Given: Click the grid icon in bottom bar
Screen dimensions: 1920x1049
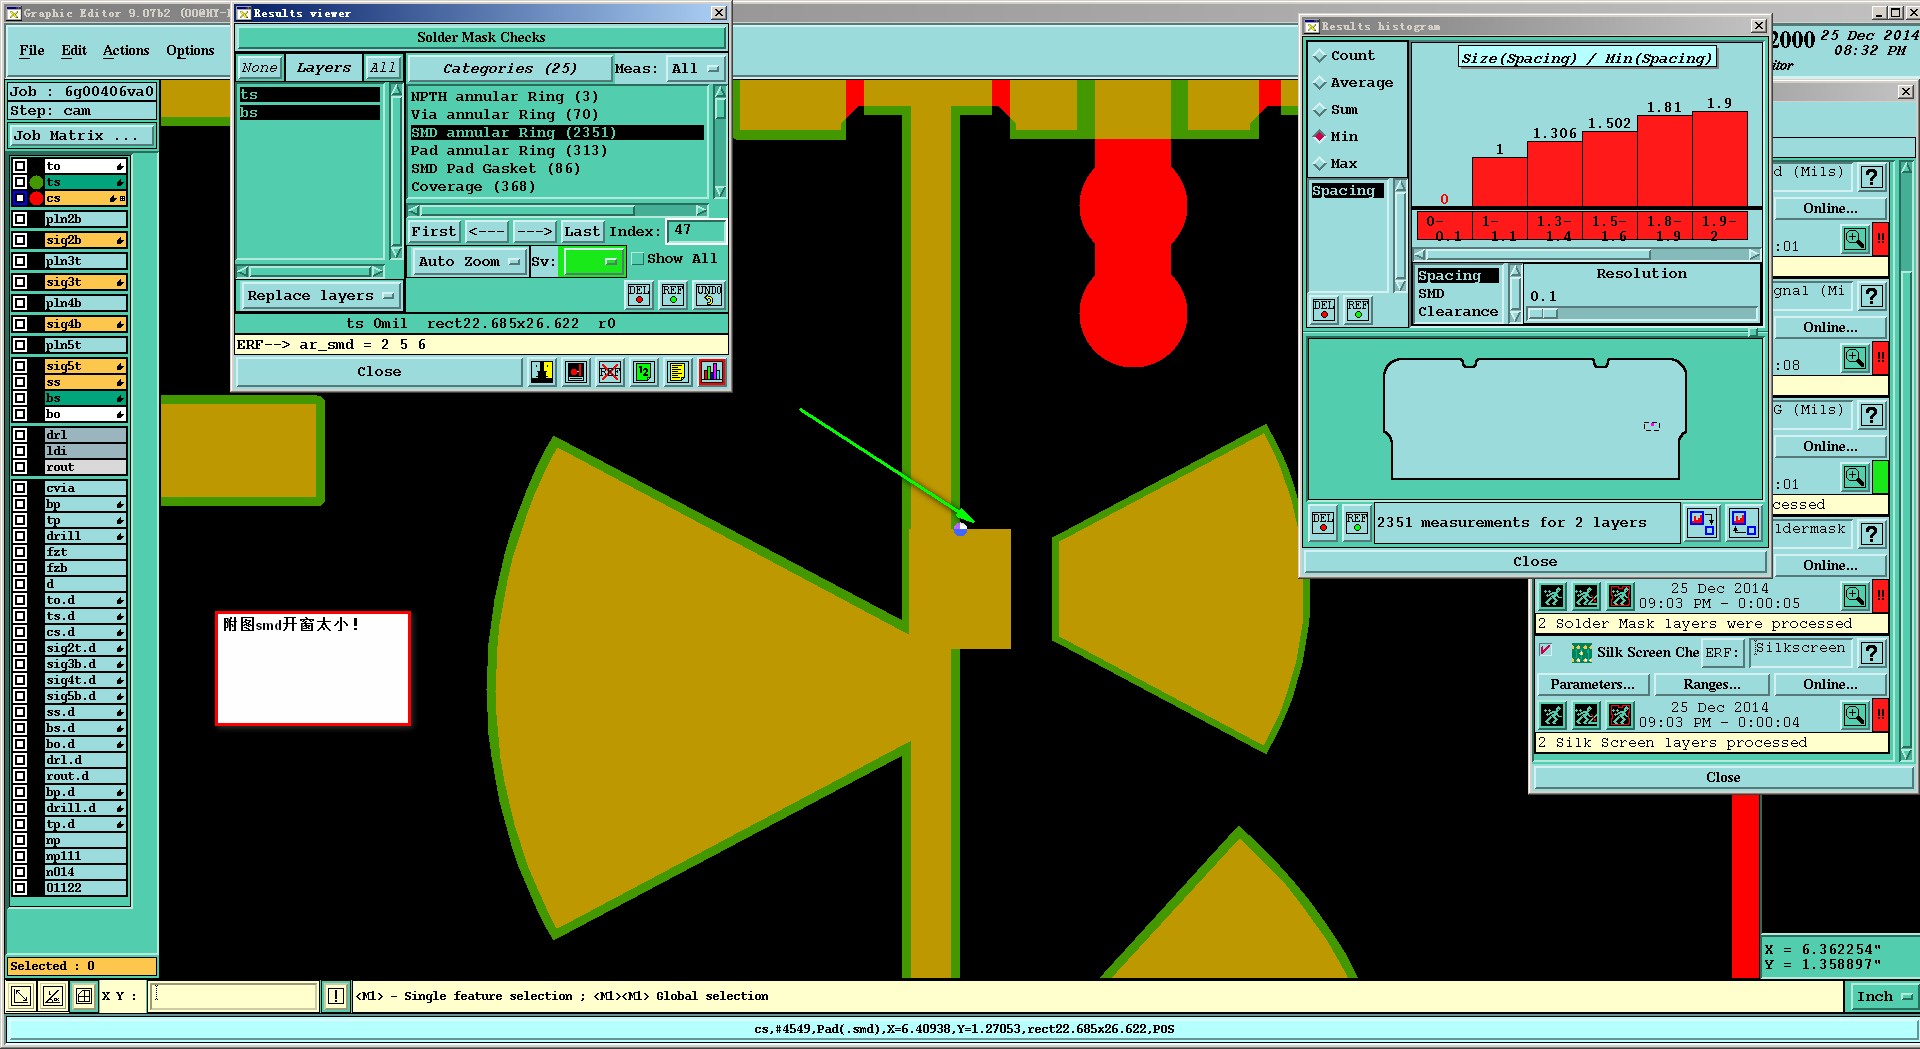Looking at the screenshot, I should [x=84, y=996].
